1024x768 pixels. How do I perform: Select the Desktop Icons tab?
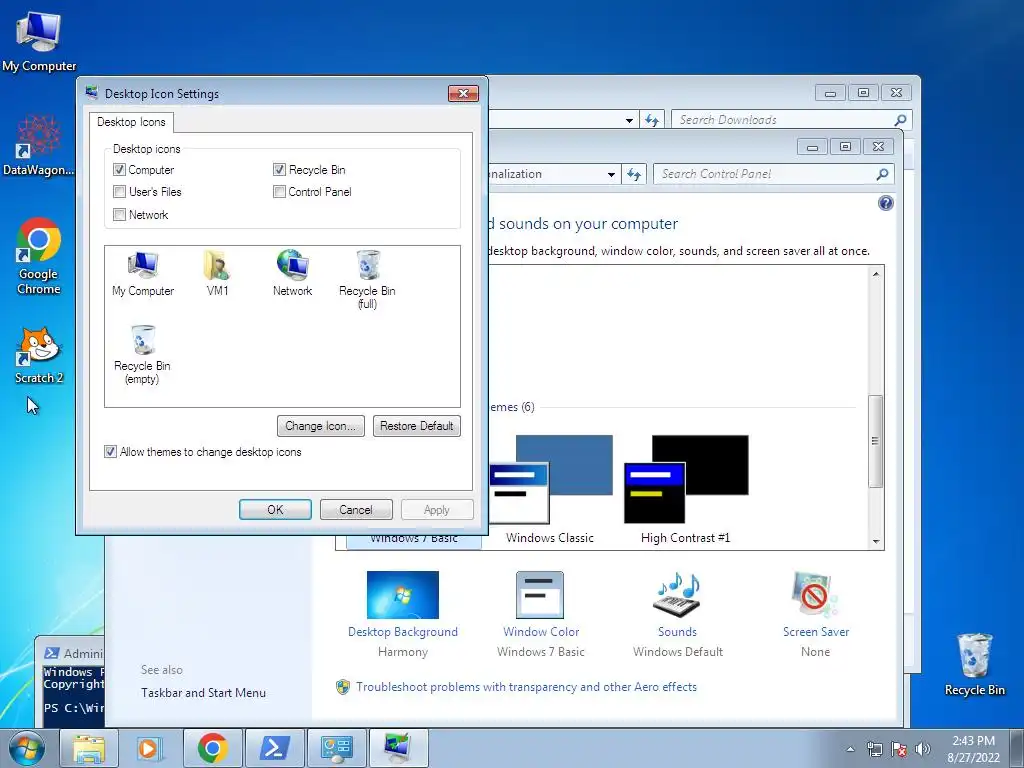131,122
